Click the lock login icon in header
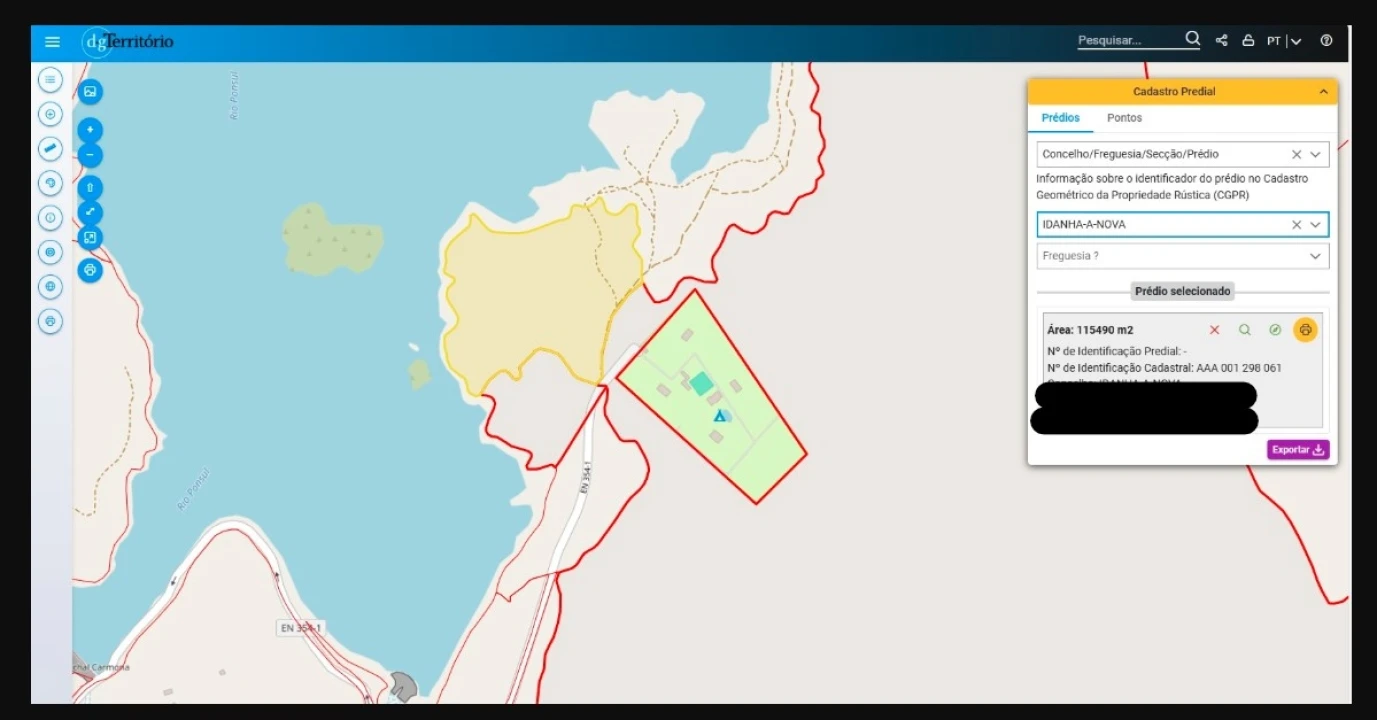This screenshot has height=720, width=1377. [x=1248, y=41]
